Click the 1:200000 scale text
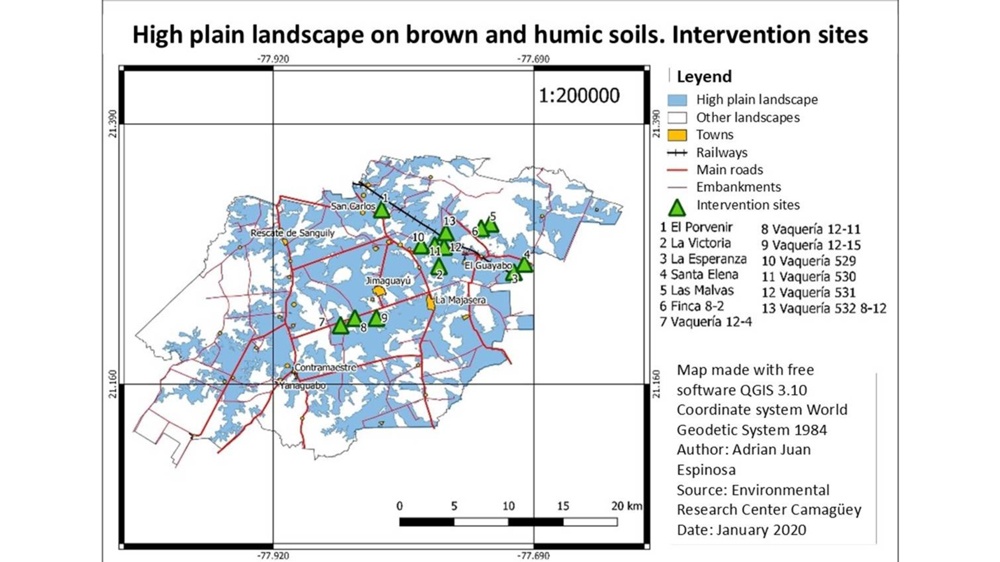Screen dimensions: 1000x562 (579, 96)
